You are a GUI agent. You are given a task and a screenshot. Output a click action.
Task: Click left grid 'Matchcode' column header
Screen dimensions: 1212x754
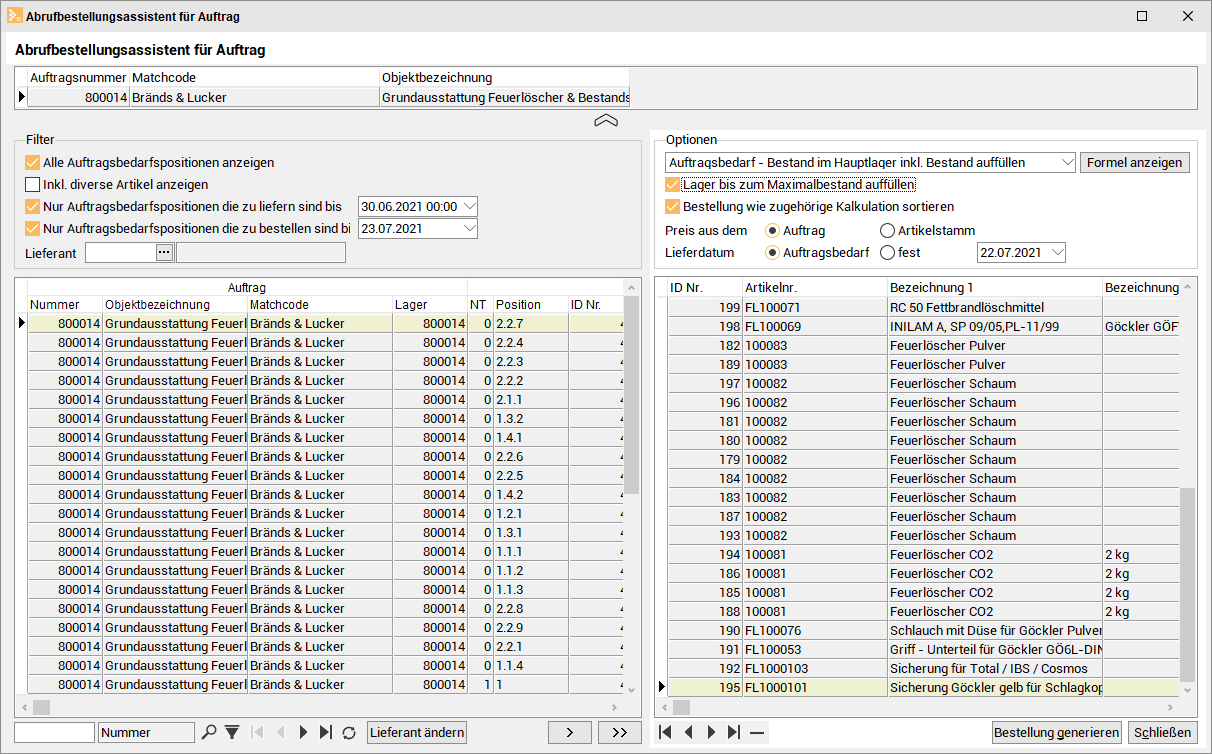click(319, 304)
